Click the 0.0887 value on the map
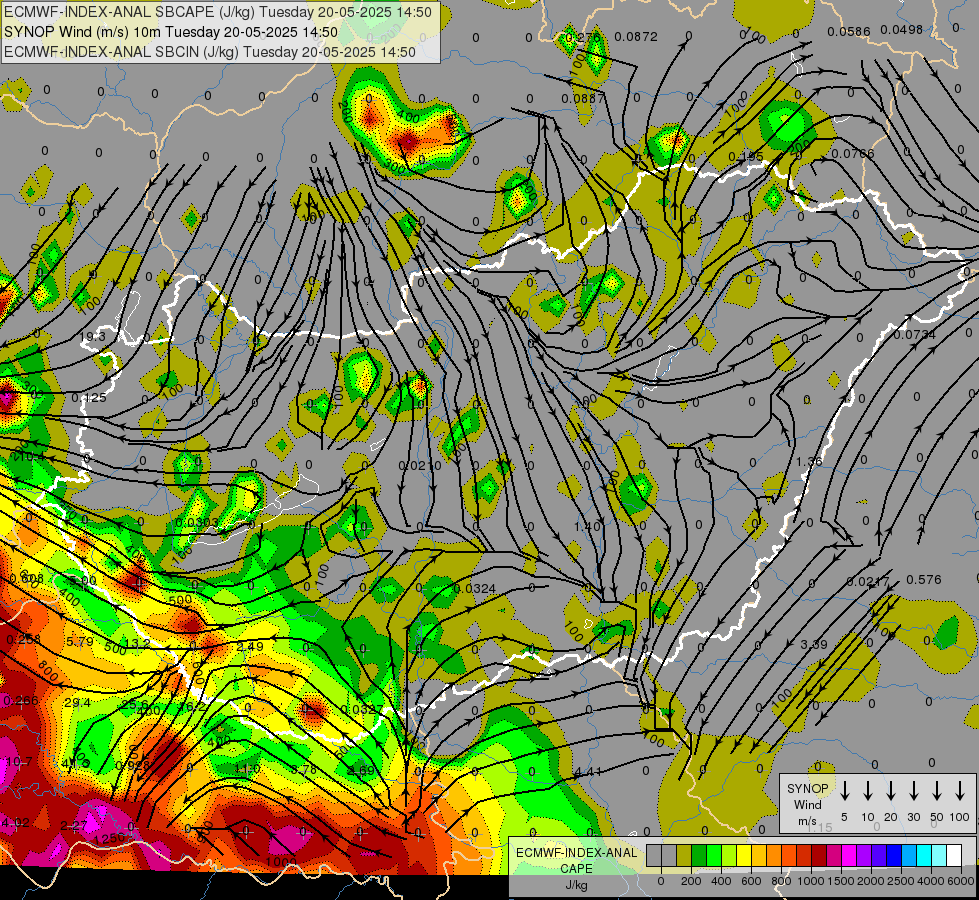979x900 pixels. tap(583, 98)
